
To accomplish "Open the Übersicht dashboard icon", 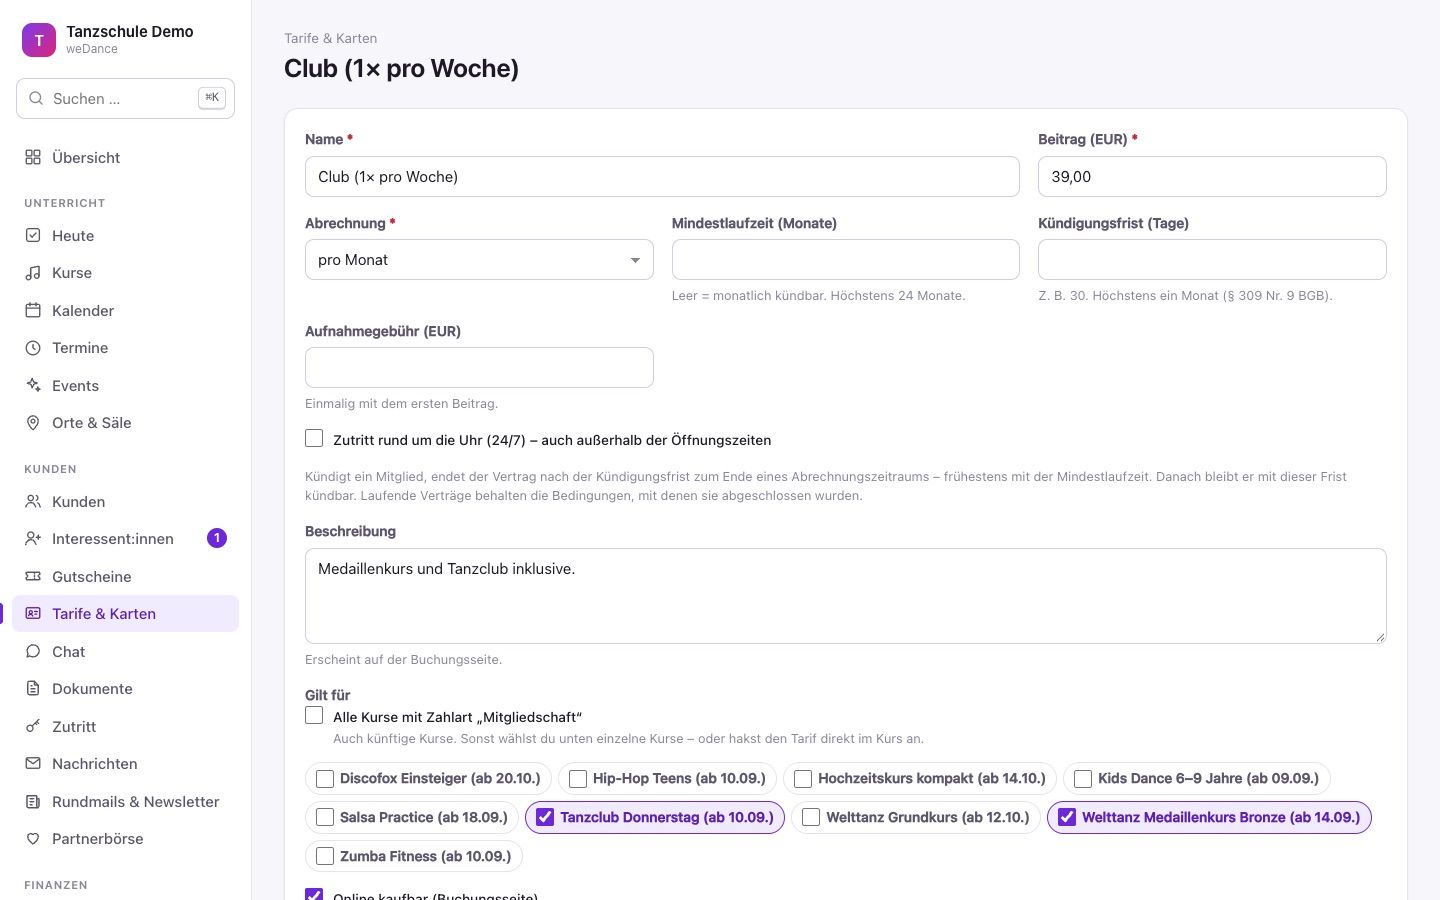I will click(x=33, y=157).
